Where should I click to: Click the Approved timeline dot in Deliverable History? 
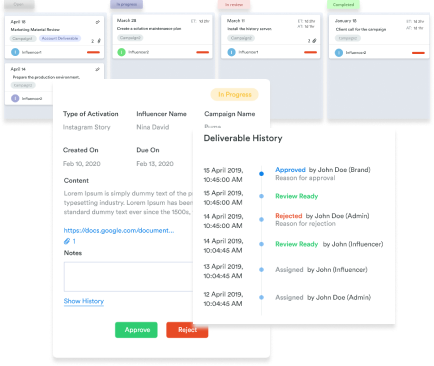coord(261,174)
